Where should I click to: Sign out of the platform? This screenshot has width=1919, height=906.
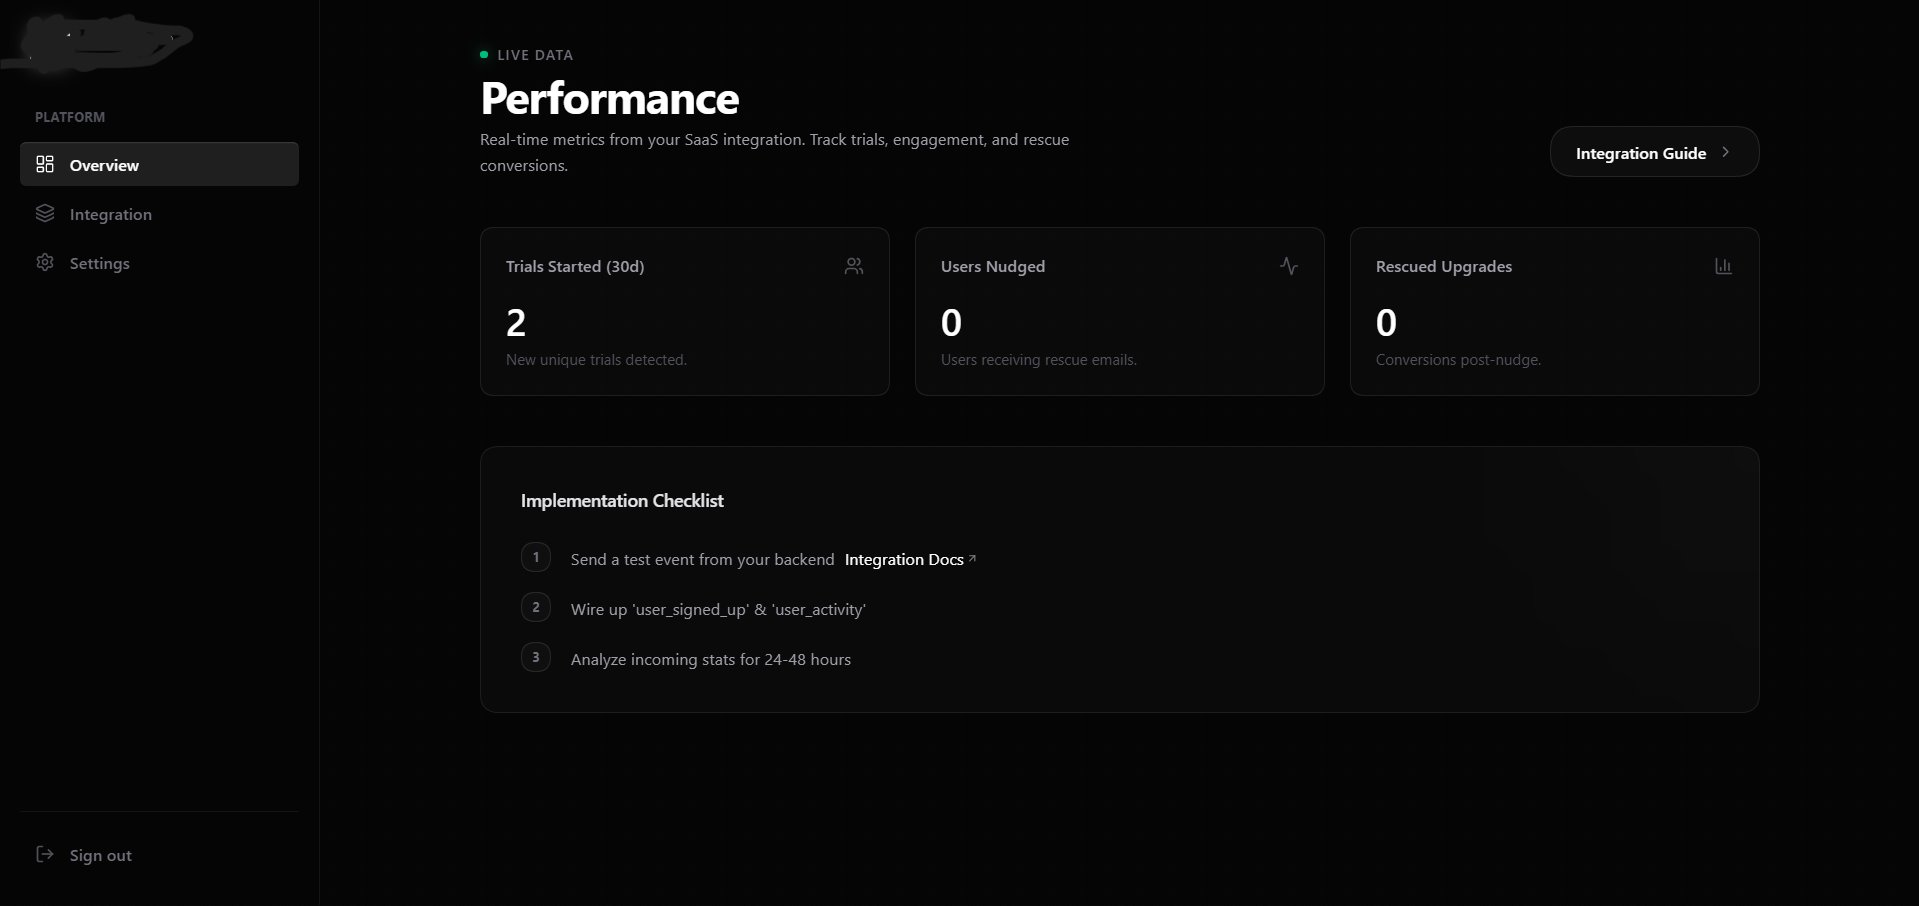click(100, 855)
